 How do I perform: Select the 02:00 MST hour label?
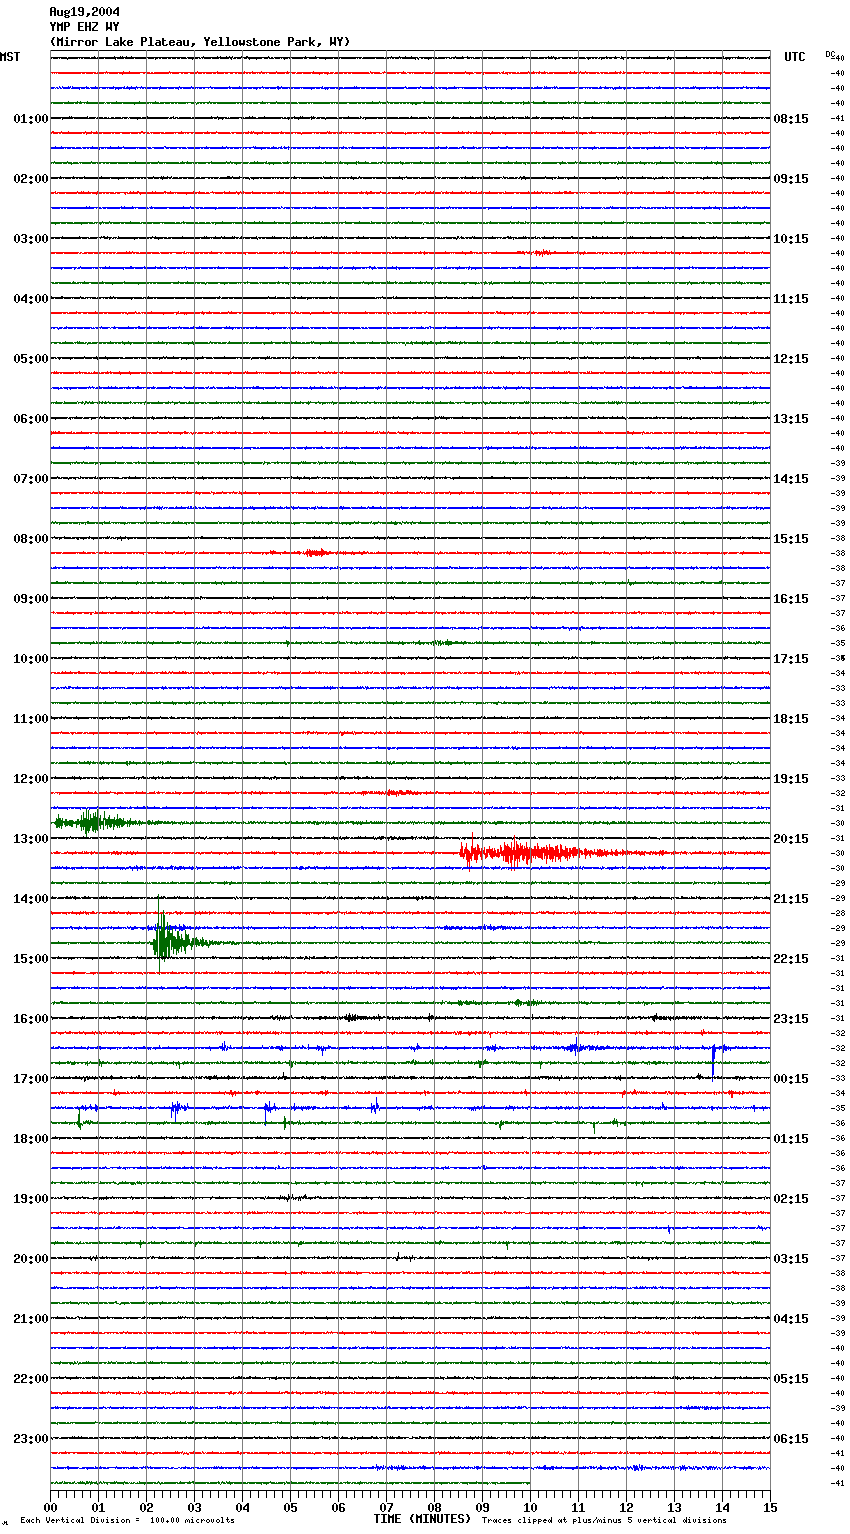pos(31,179)
